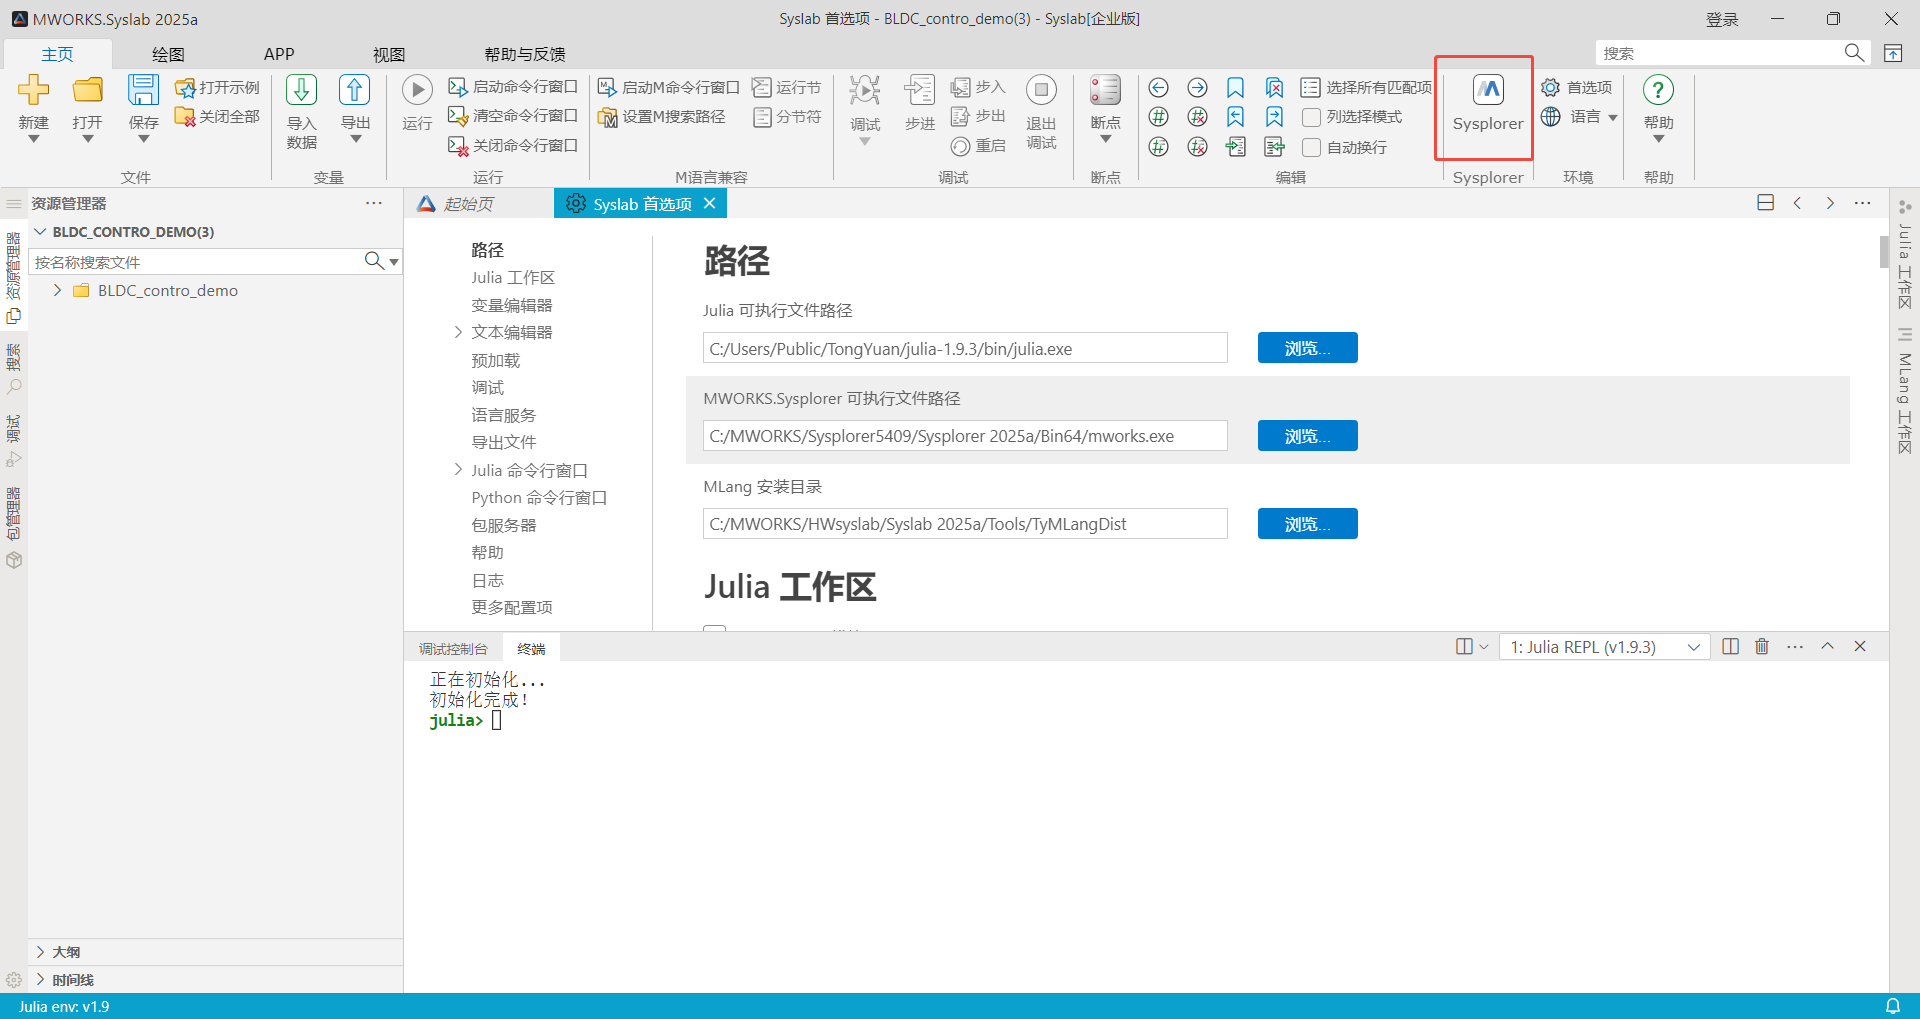Screen dimensions: 1920x1019
Task: Click 关闭命令行窗口 in the ribbon
Action: point(512,146)
